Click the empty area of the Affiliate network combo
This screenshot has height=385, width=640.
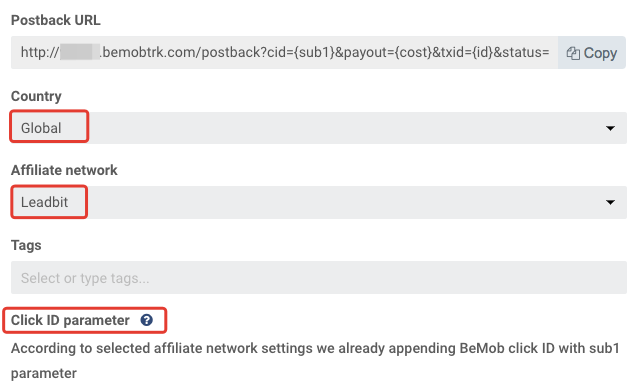(x=345, y=202)
